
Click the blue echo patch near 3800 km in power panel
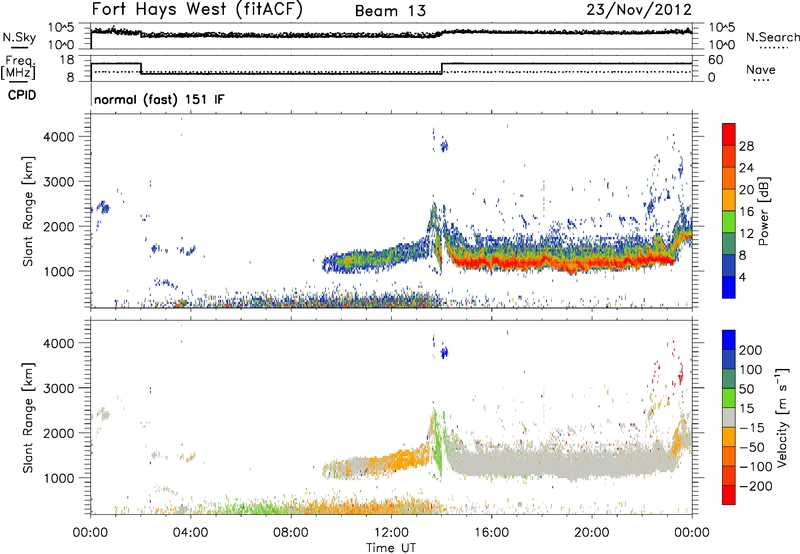pos(444,146)
